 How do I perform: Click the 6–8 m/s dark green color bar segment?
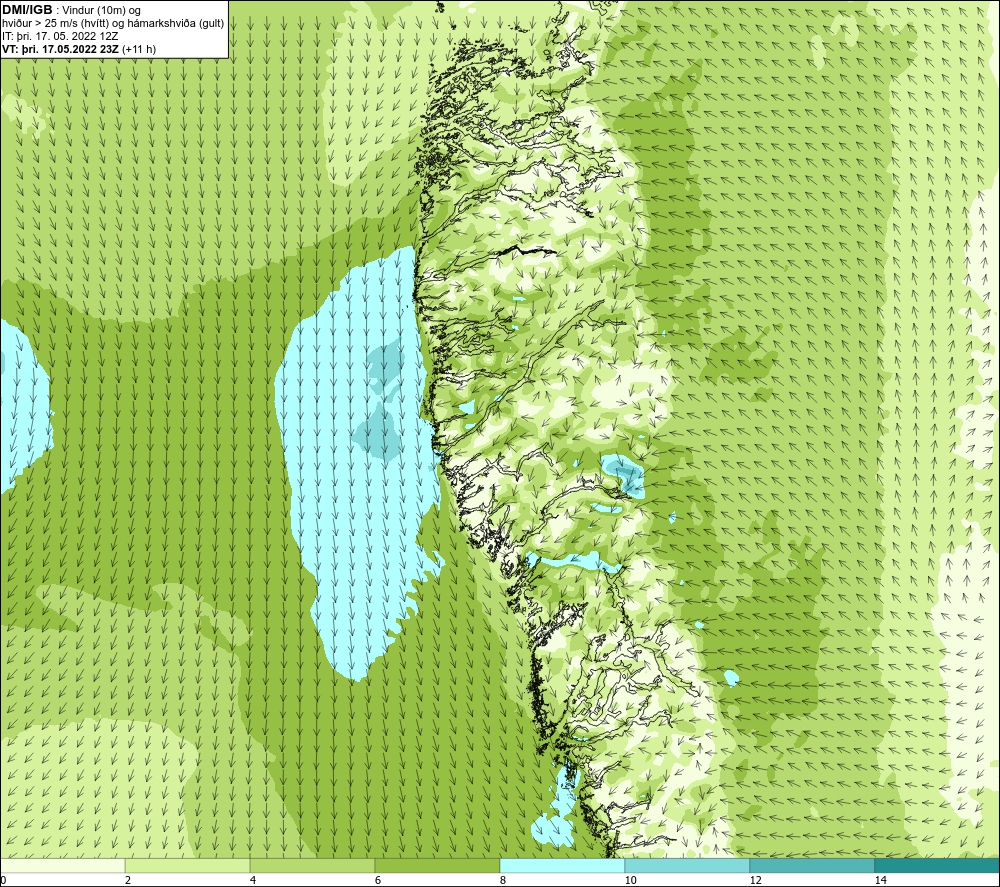(438, 865)
